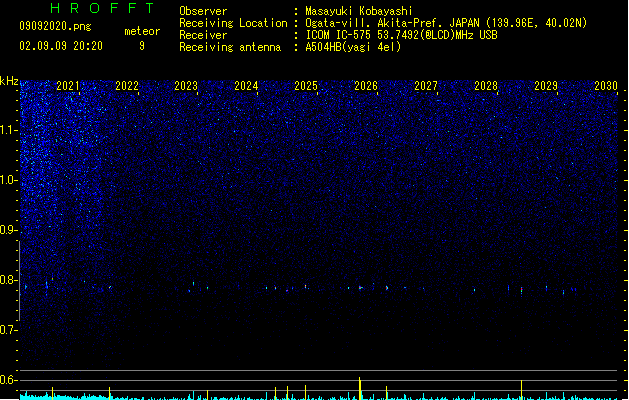Click the 2024 time axis marker
Screen dimensions: 629x400
point(246,85)
